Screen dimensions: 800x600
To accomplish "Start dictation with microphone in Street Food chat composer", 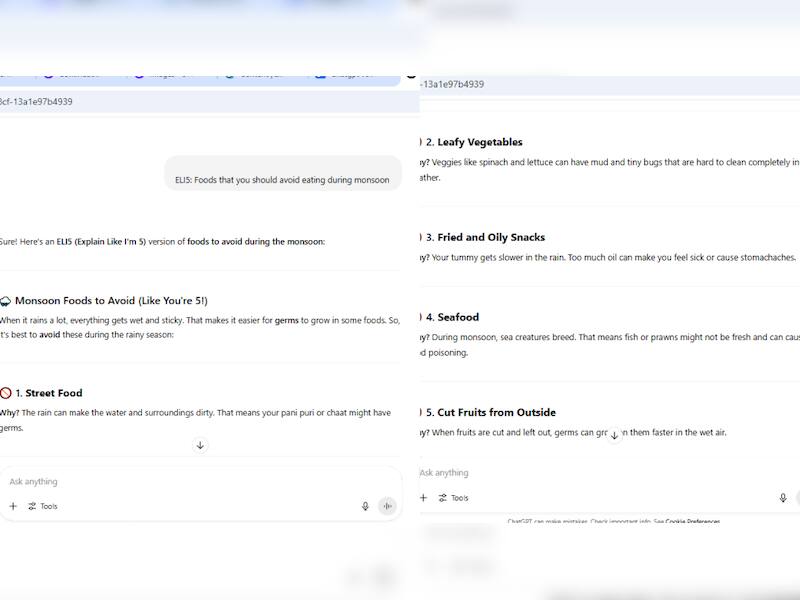I will click(365, 506).
